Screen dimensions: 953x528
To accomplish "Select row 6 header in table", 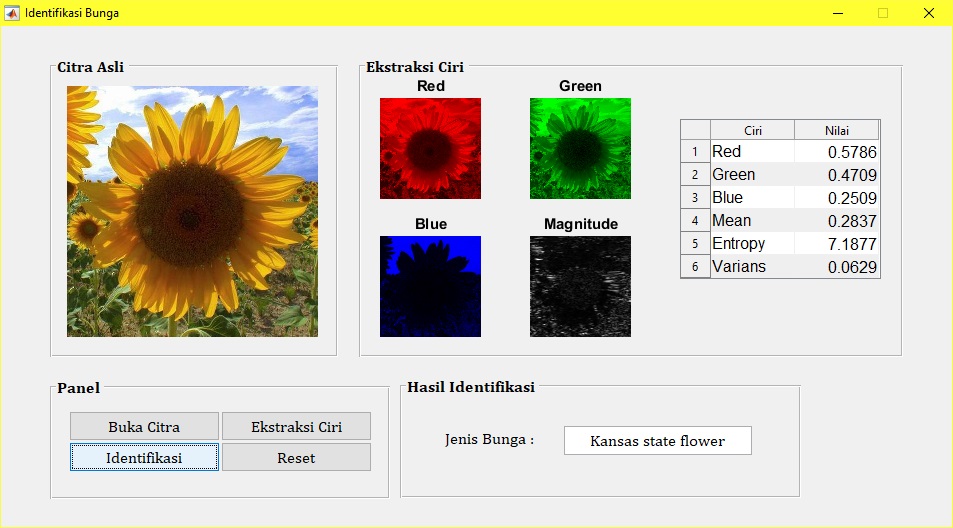I will tap(695, 267).
